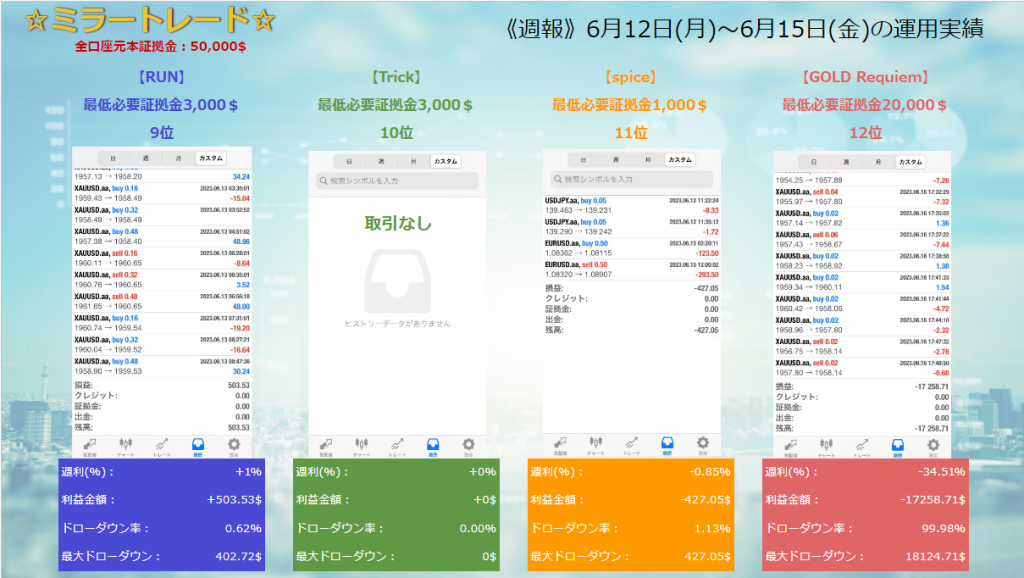Open Chart icon in RUN panel
The image size is (1024, 578).
[126, 445]
